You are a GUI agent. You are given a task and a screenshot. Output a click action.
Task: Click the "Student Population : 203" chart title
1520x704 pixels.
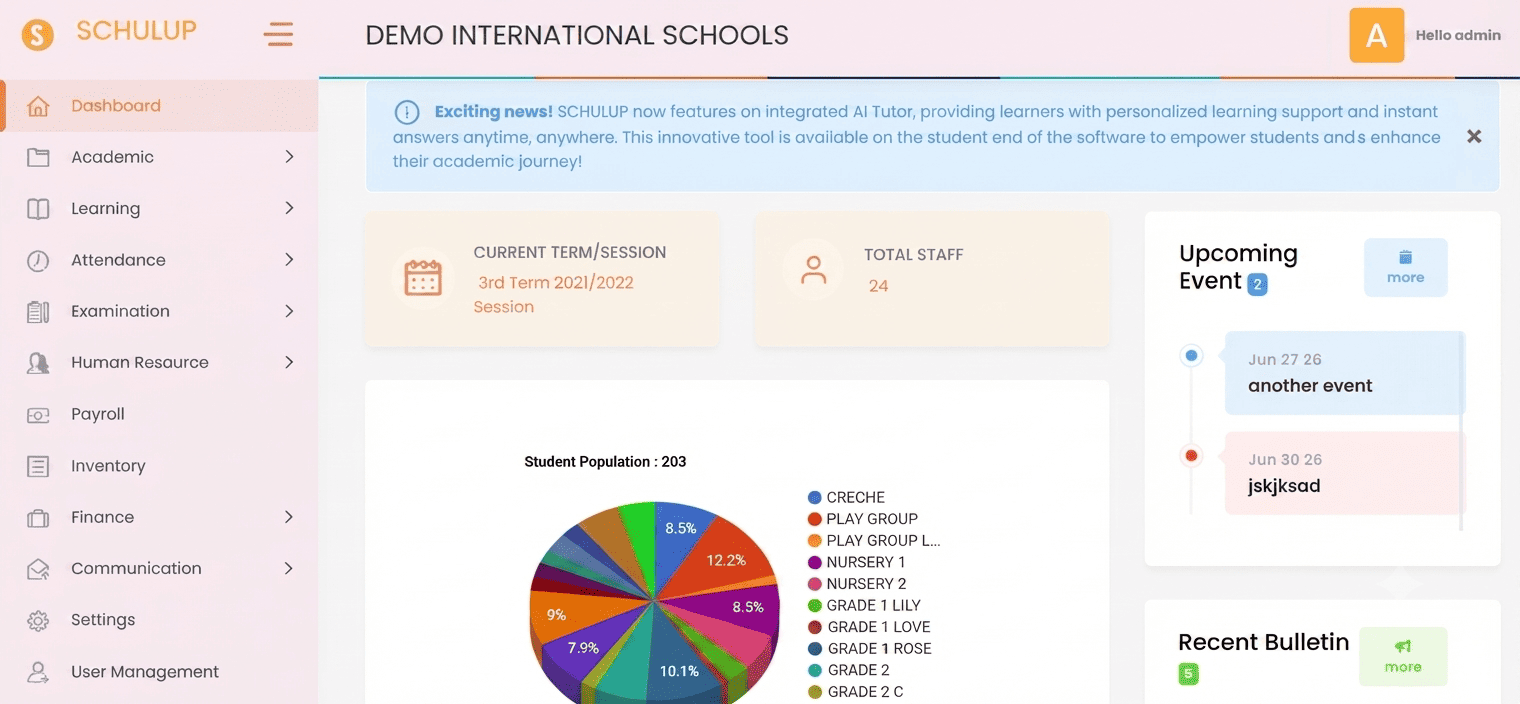[x=605, y=462]
